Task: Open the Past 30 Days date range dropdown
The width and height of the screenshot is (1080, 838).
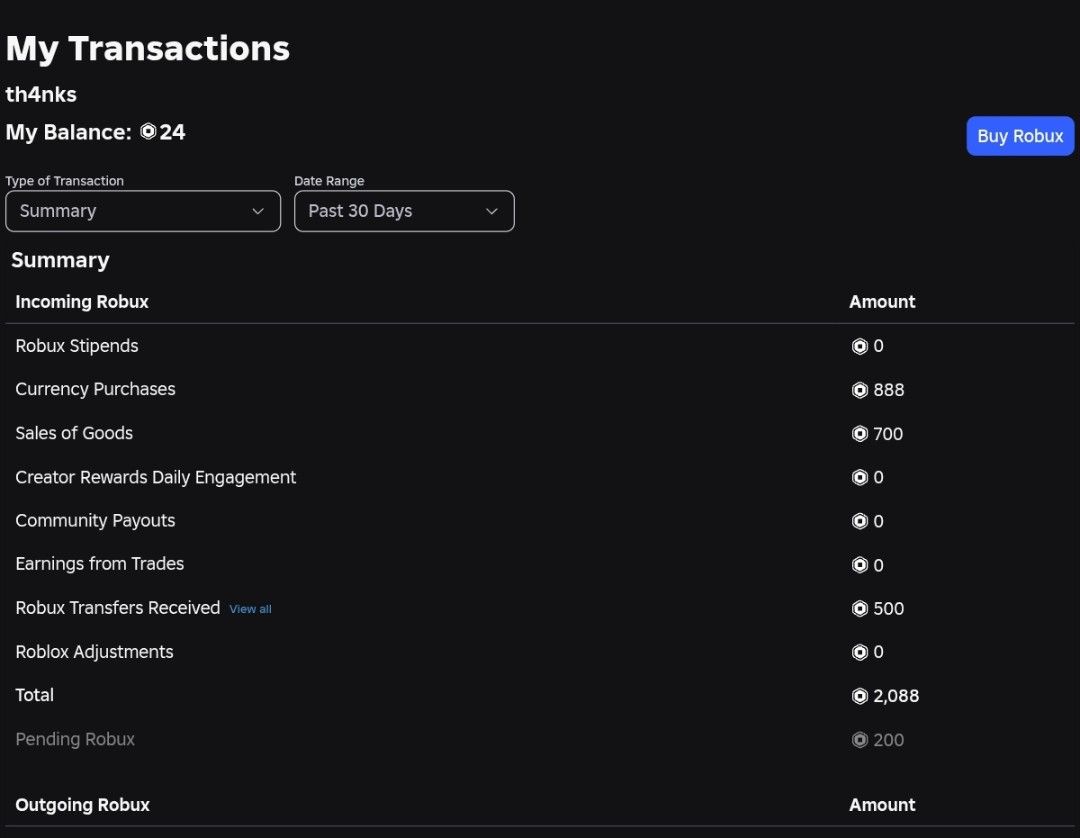Action: (x=404, y=211)
